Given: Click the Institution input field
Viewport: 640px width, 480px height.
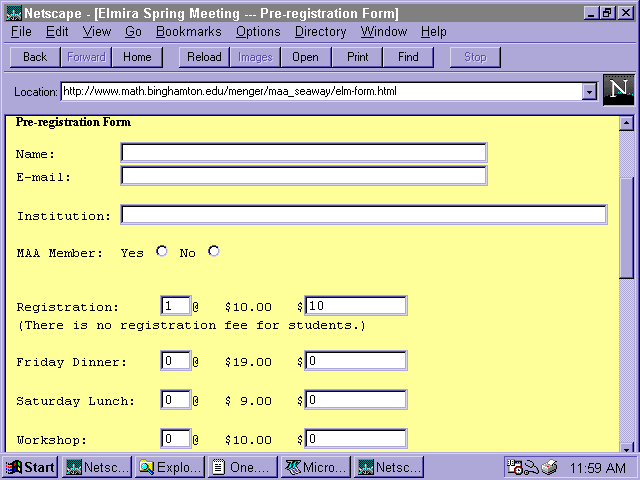Looking at the screenshot, I should tap(364, 215).
